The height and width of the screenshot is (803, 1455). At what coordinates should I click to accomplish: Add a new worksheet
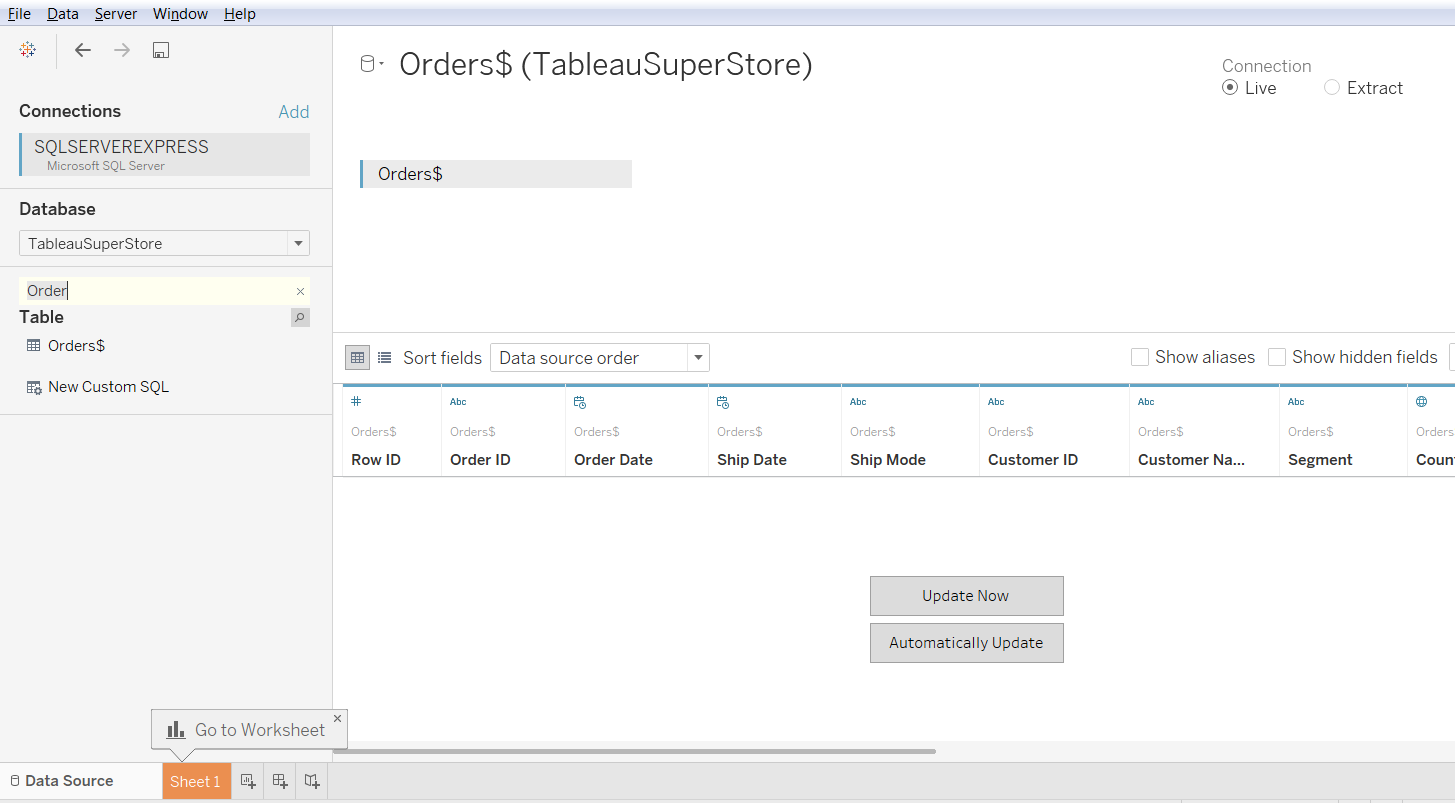[248, 781]
